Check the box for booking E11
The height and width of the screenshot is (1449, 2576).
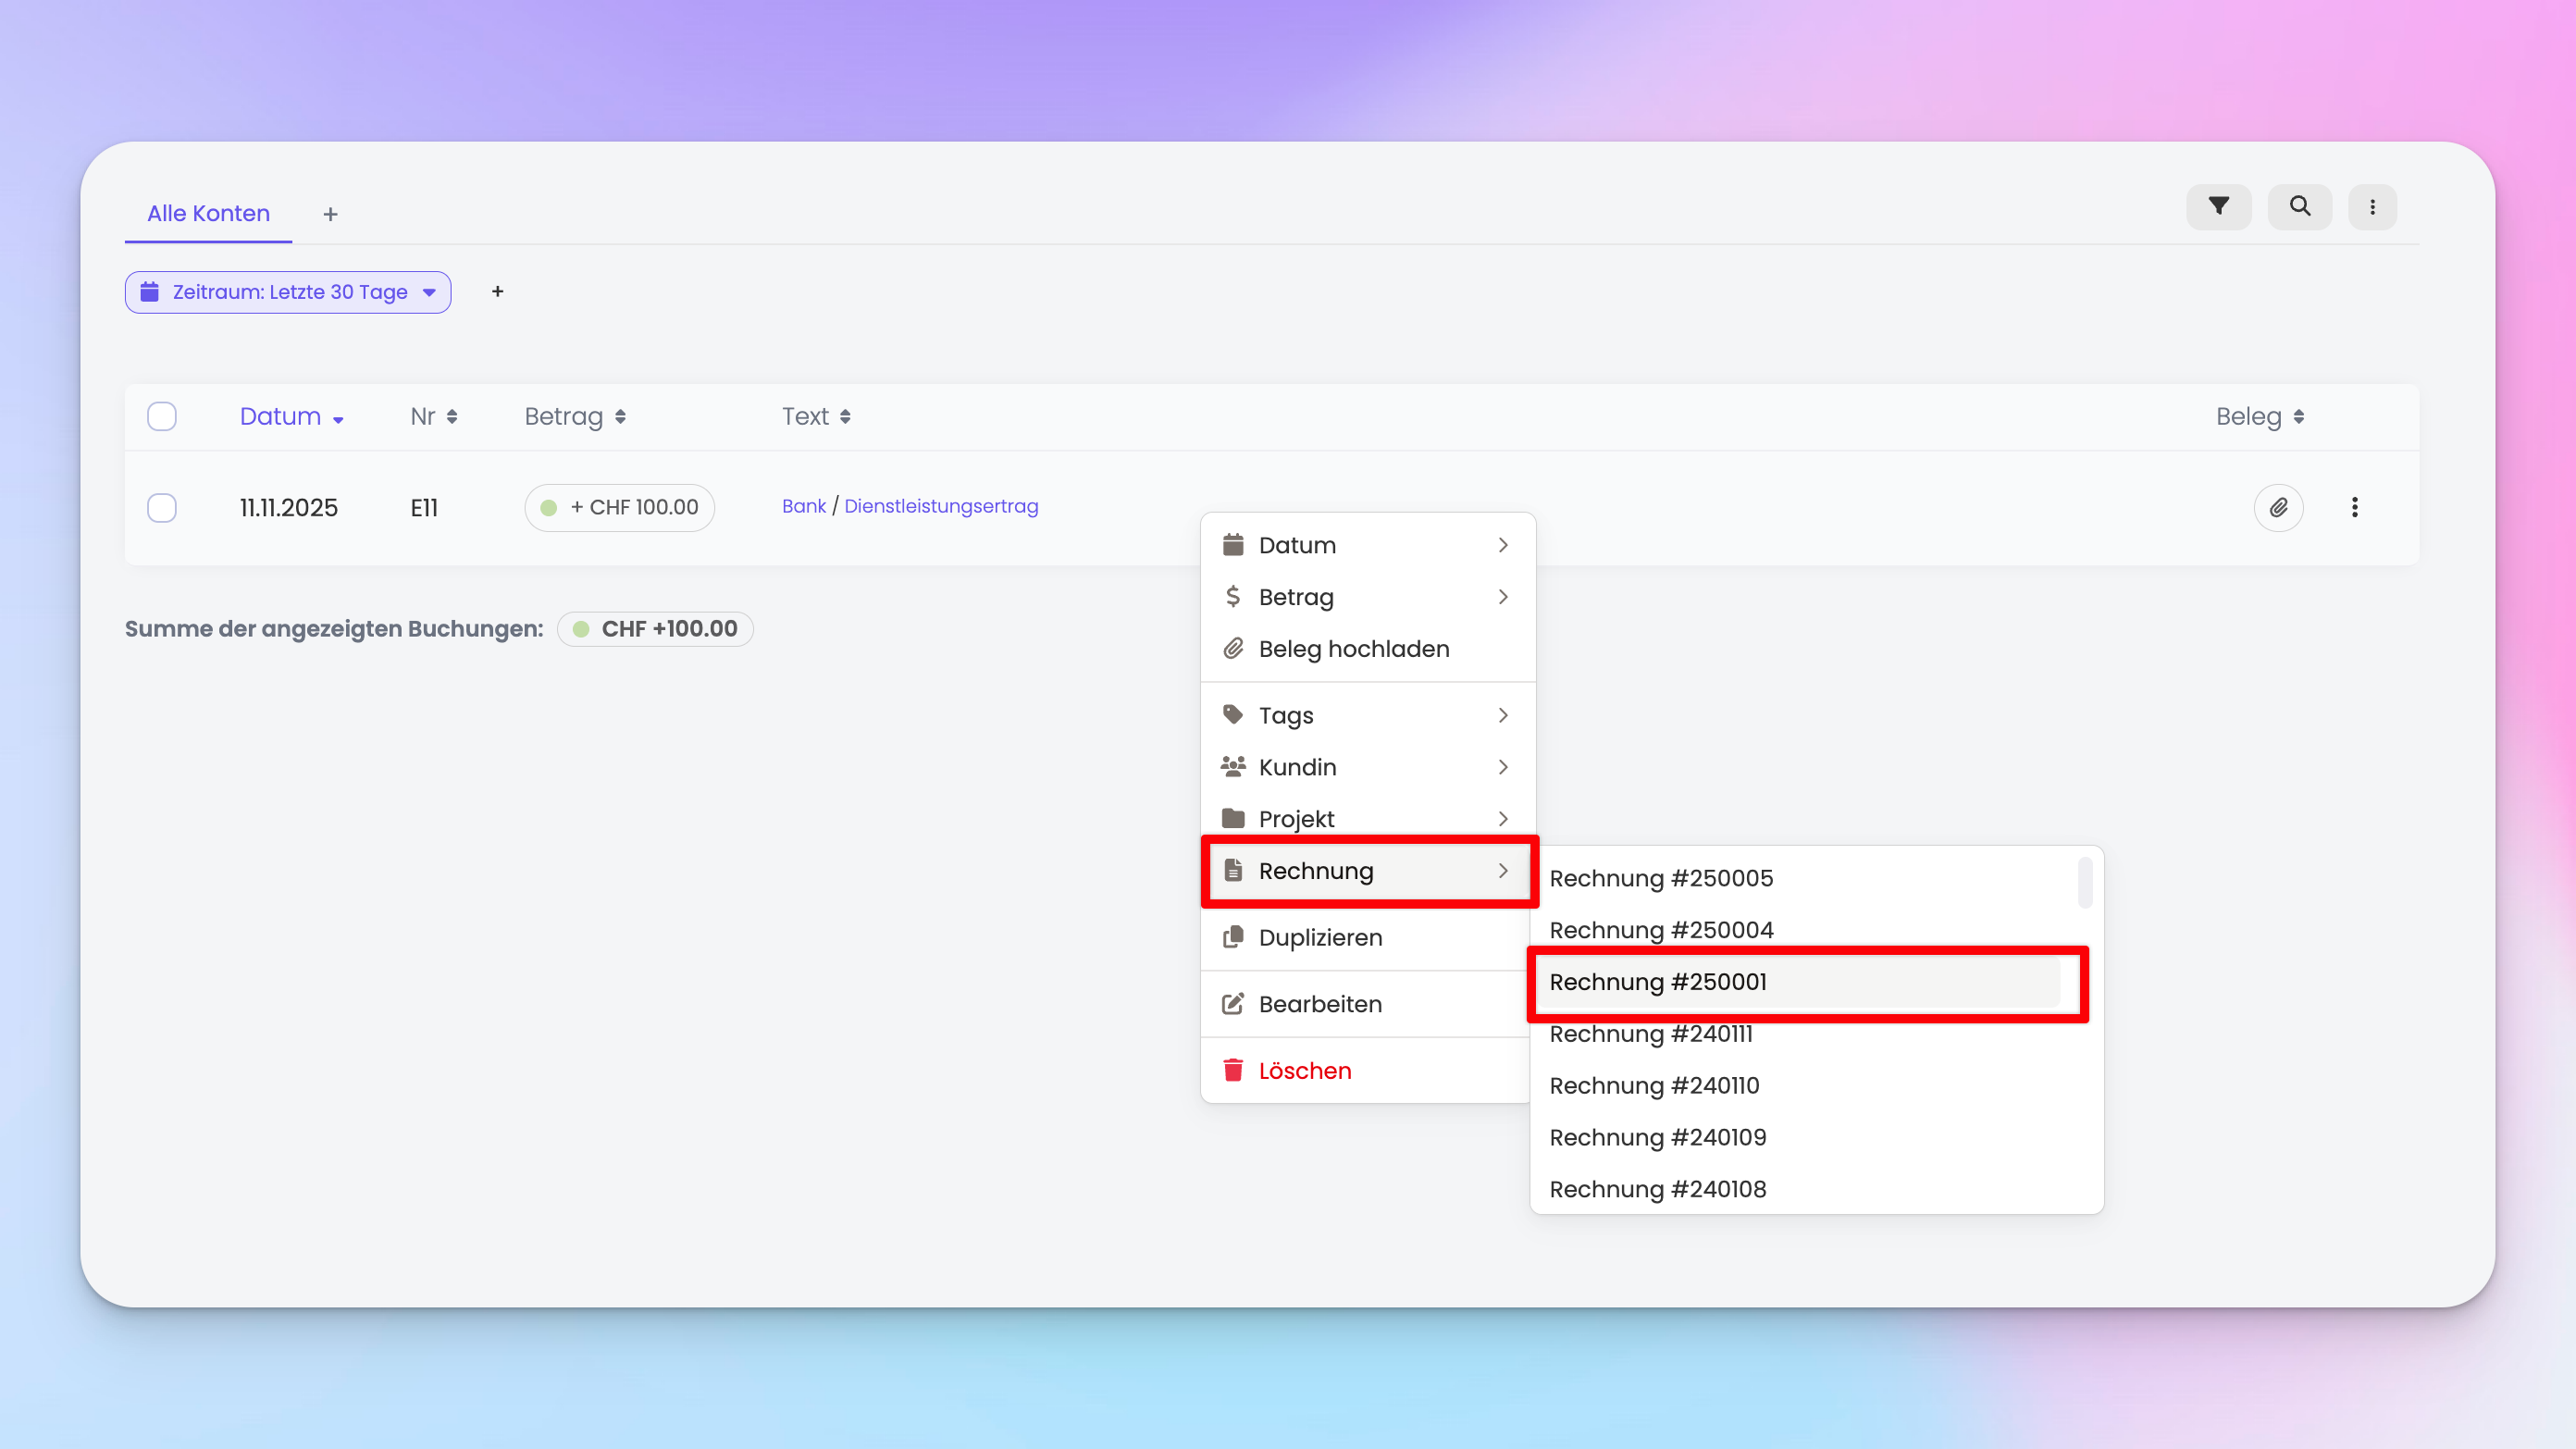click(x=162, y=508)
